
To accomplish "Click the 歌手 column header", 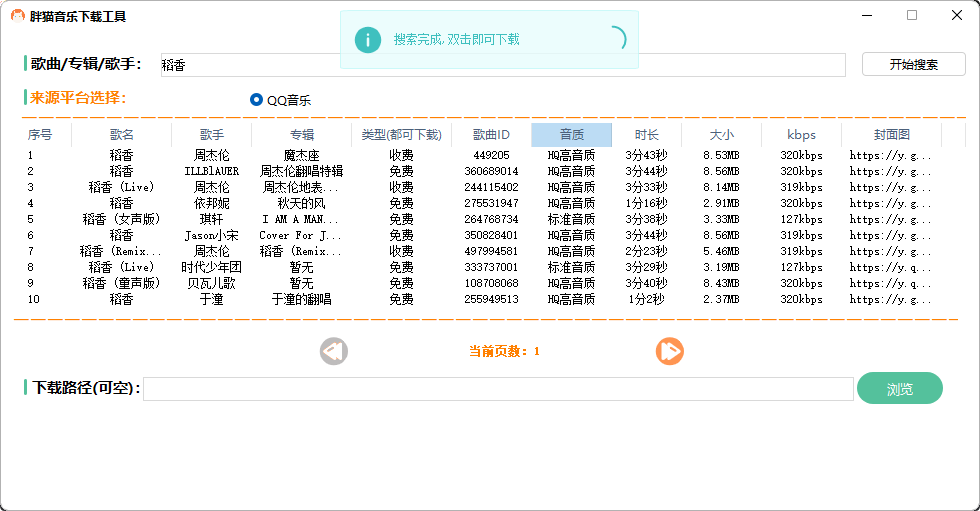I will coord(211,135).
